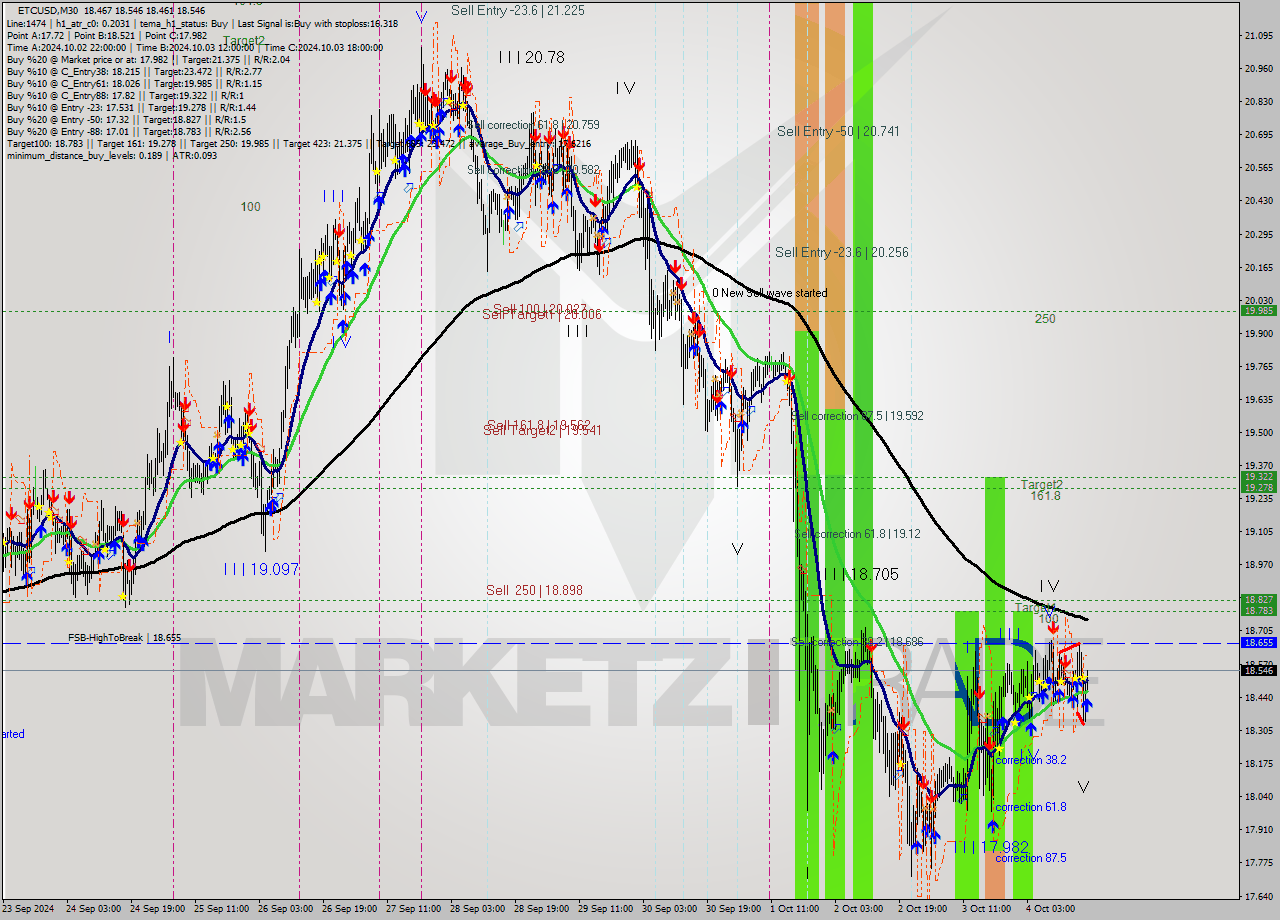Screen dimensions: 1280x920
Task: Click the '23 Sep 2024' date on time axis
Action: point(29,909)
